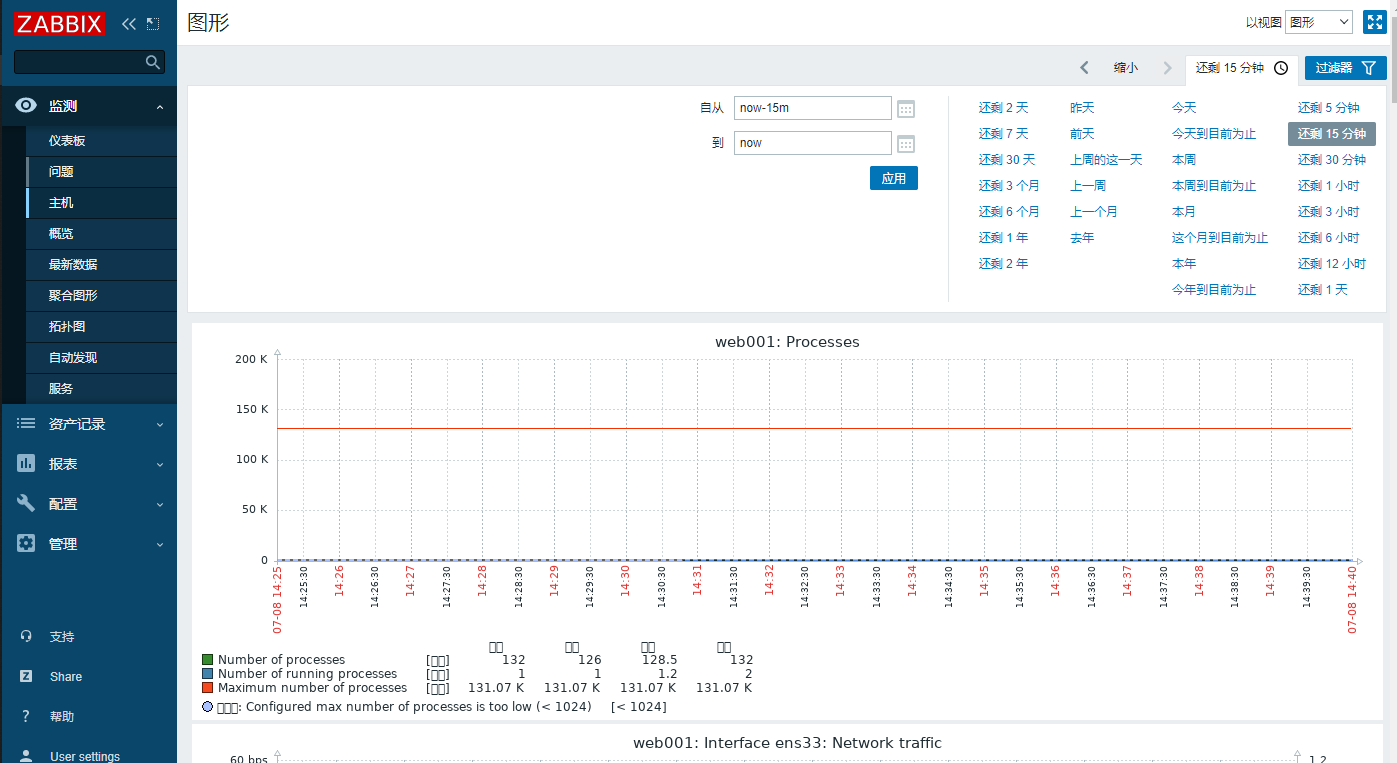
Task: Click the Zabbix logo
Action: click(60, 23)
